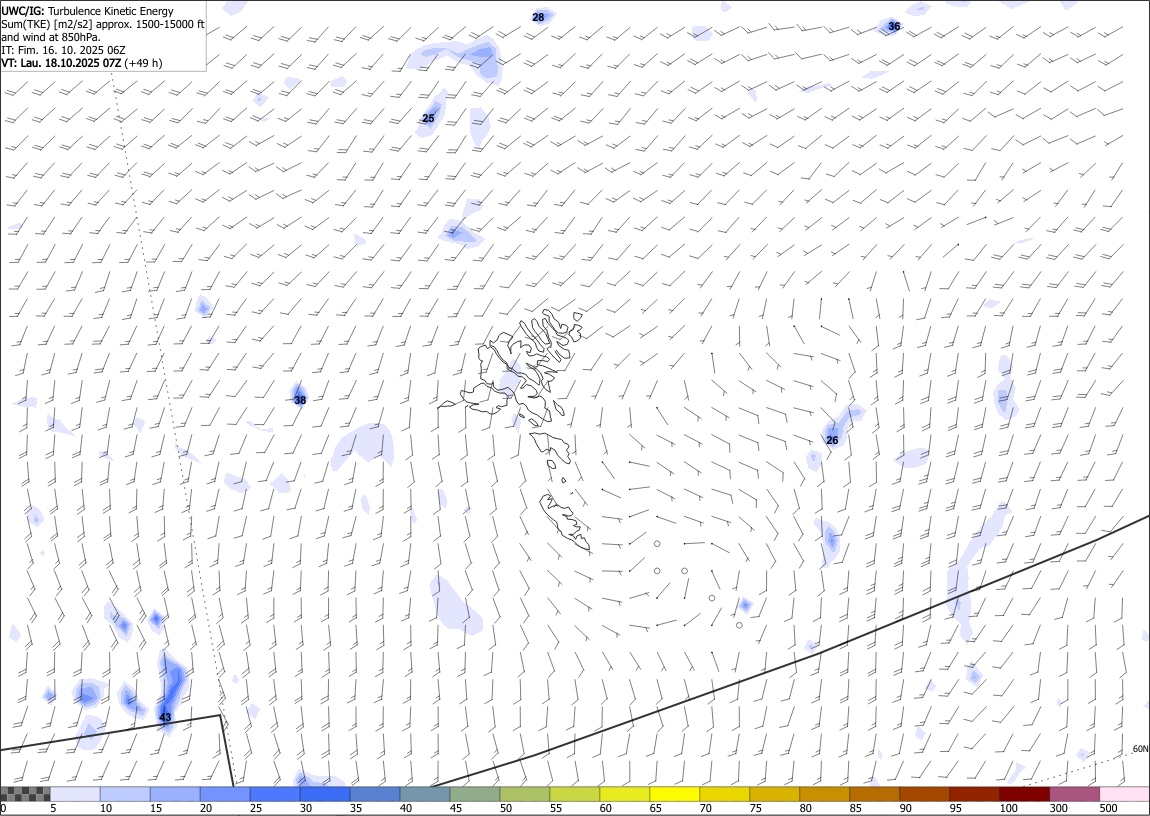Select the 40–45 gray-blue legend swatch
The image size is (1150, 816).
coord(425,794)
